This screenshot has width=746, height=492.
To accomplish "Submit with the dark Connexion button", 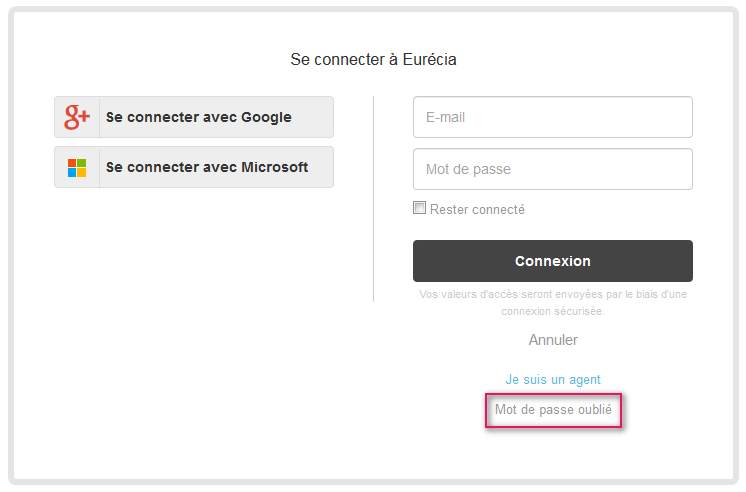I will coord(553,261).
